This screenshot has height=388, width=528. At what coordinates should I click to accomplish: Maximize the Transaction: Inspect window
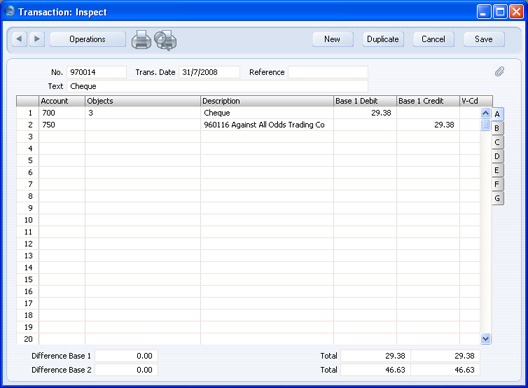pyautogui.click(x=500, y=12)
